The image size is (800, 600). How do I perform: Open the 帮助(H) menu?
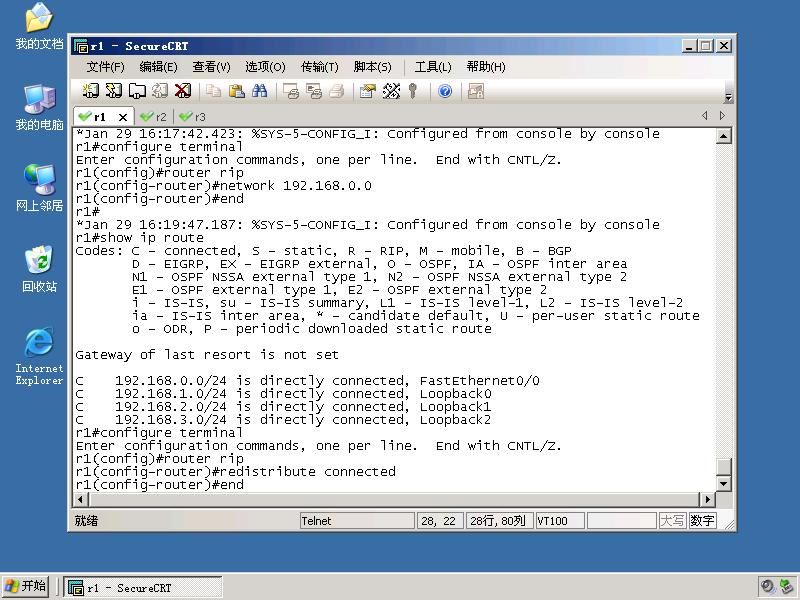click(x=486, y=67)
